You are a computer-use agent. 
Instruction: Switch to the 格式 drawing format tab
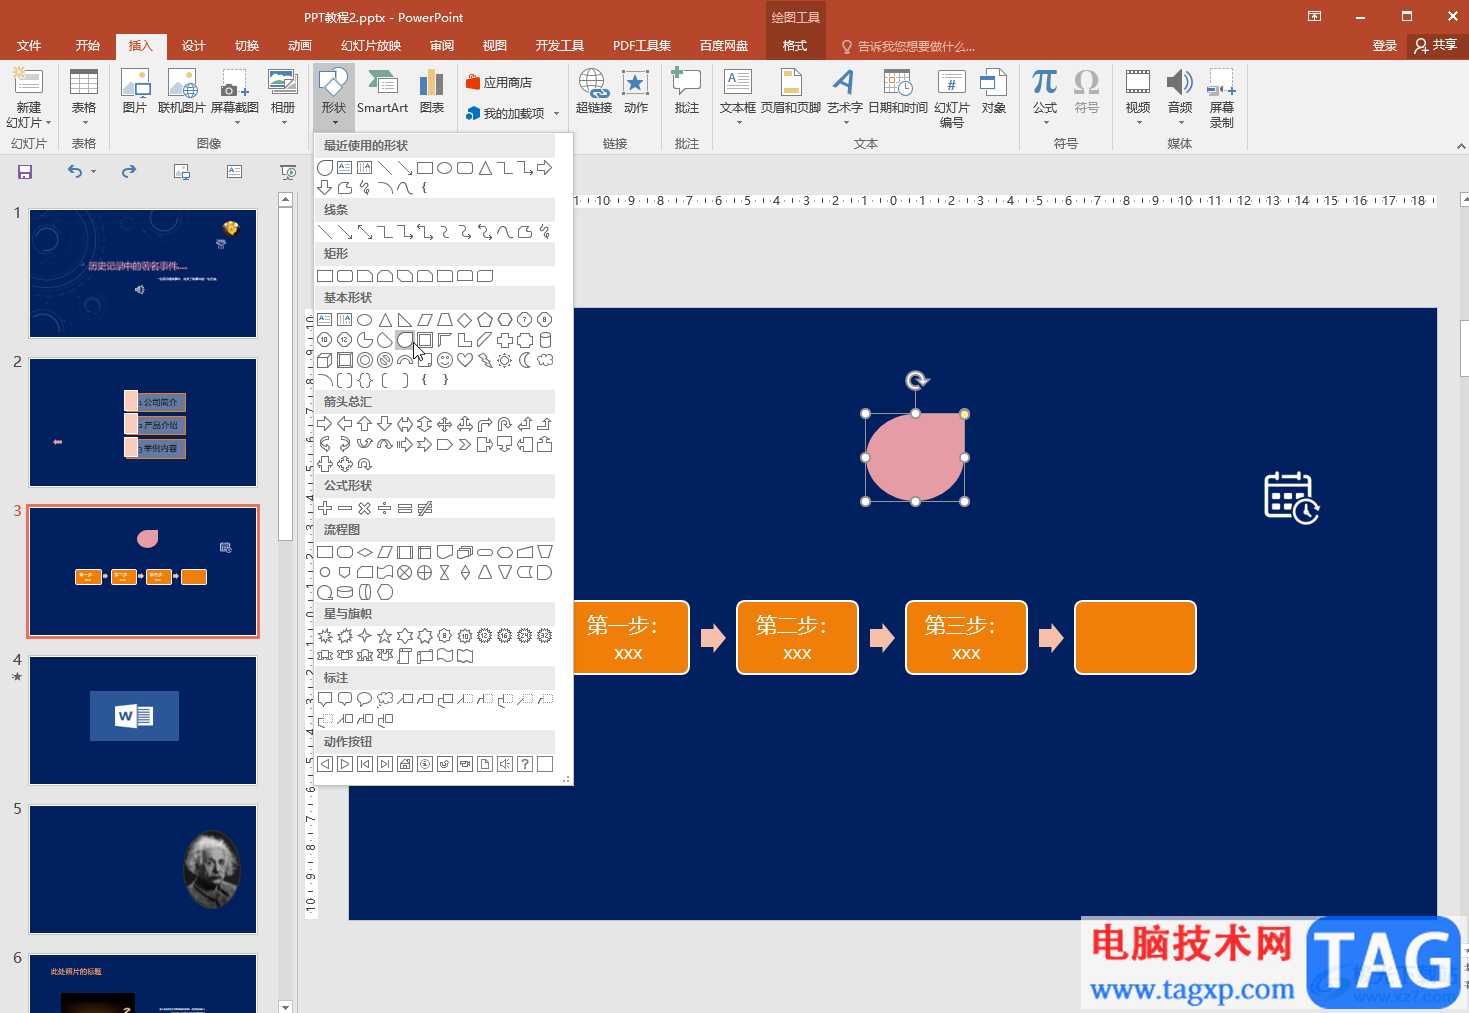795,46
